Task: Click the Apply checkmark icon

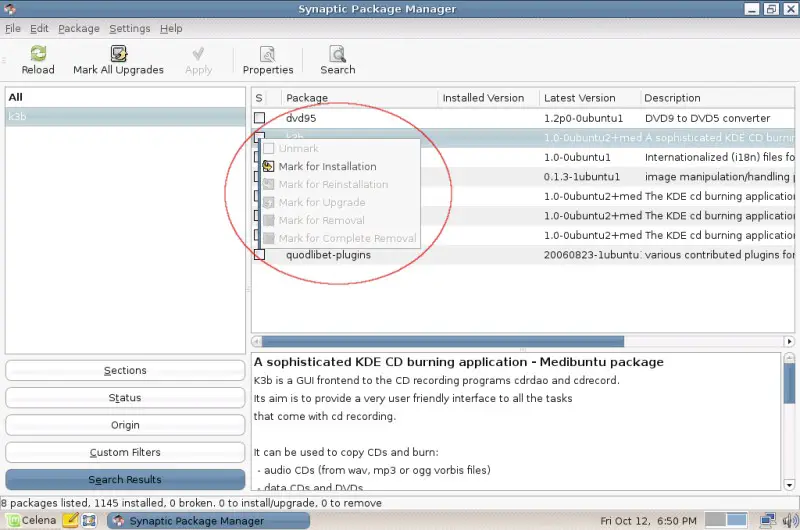Action: click(x=198, y=54)
